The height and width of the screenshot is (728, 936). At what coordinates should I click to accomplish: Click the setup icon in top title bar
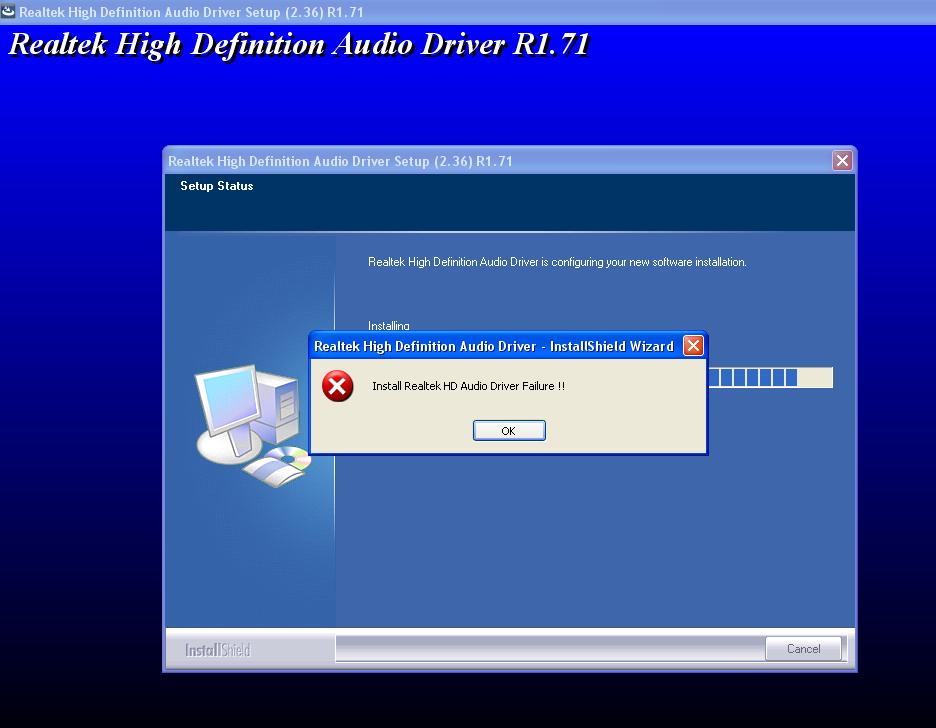point(8,11)
